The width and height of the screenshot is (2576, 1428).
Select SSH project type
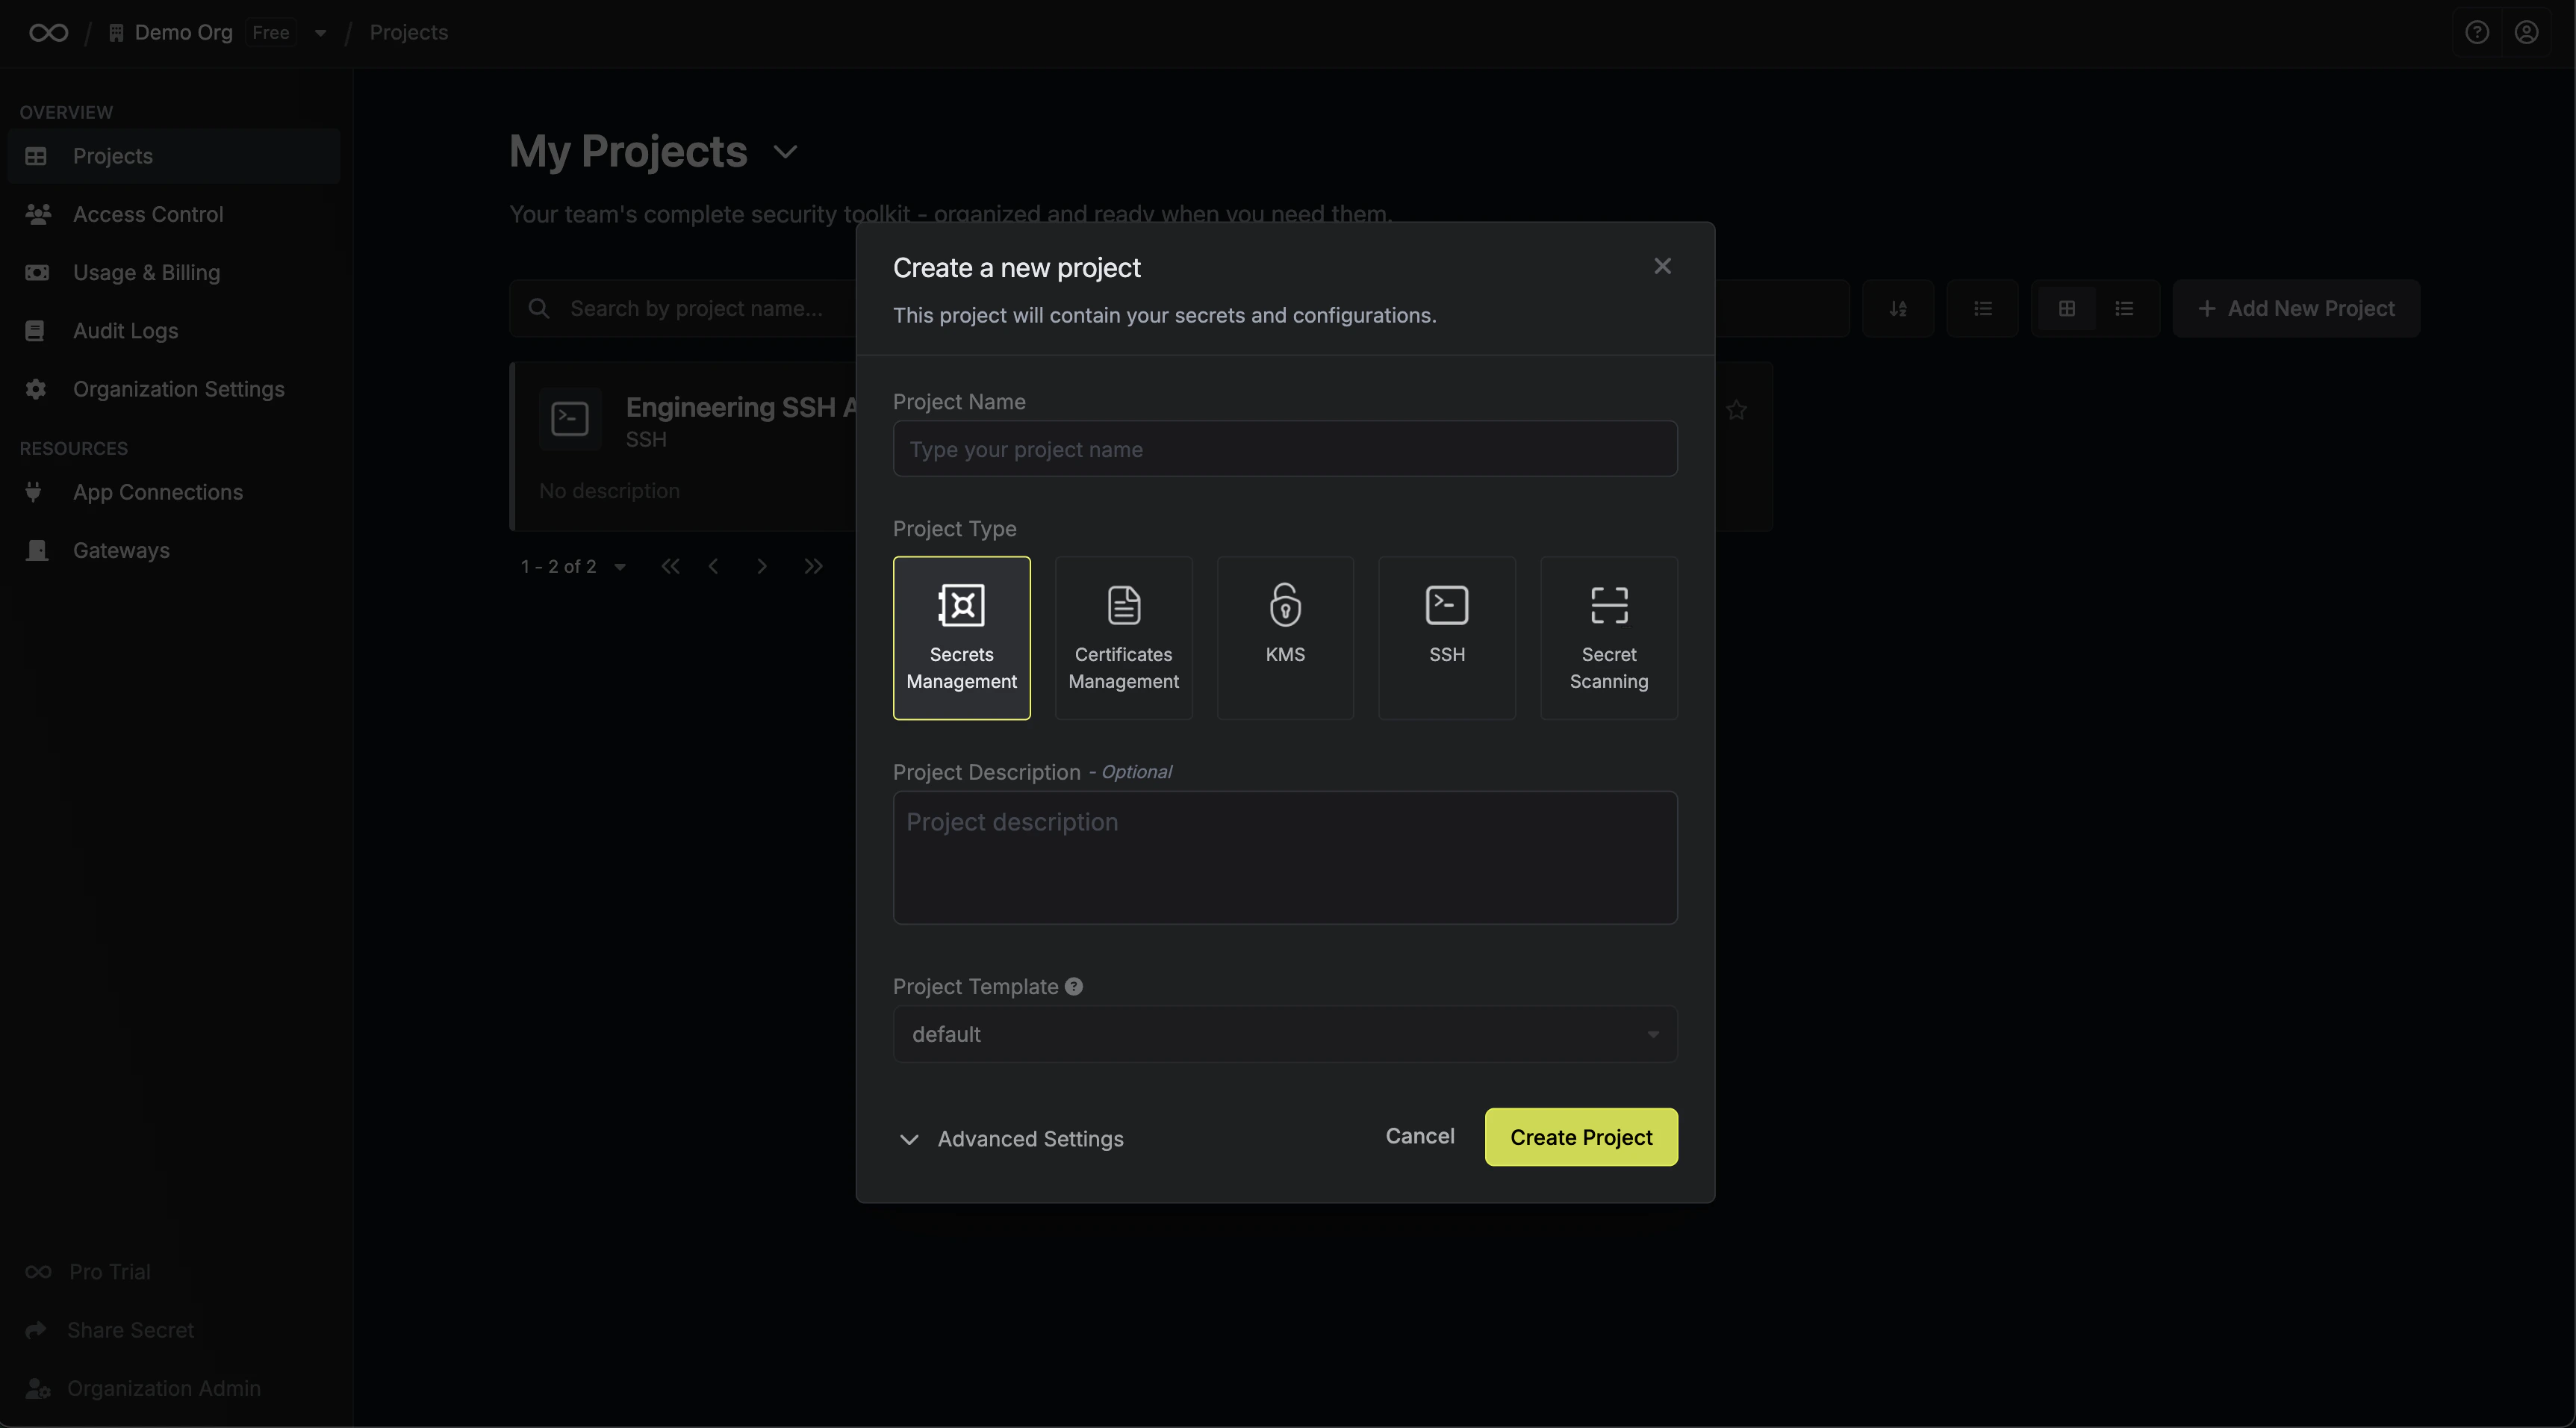(x=1446, y=638)
